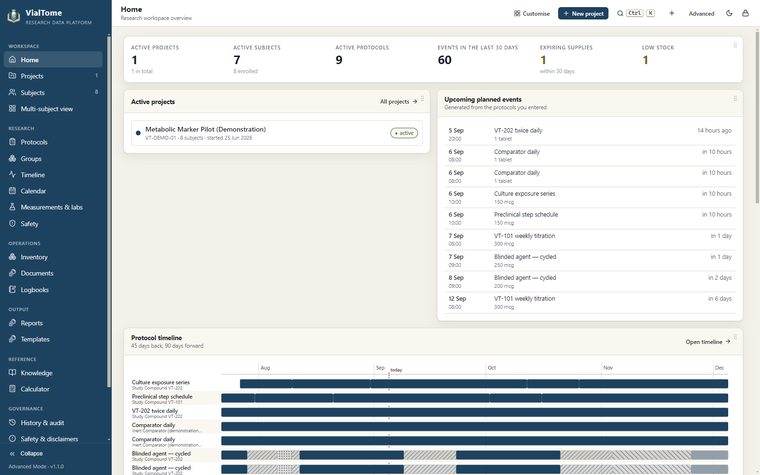Click the Knowledge book icon
The width and height of the screenshot is (760, 475).
click(13, 373)
